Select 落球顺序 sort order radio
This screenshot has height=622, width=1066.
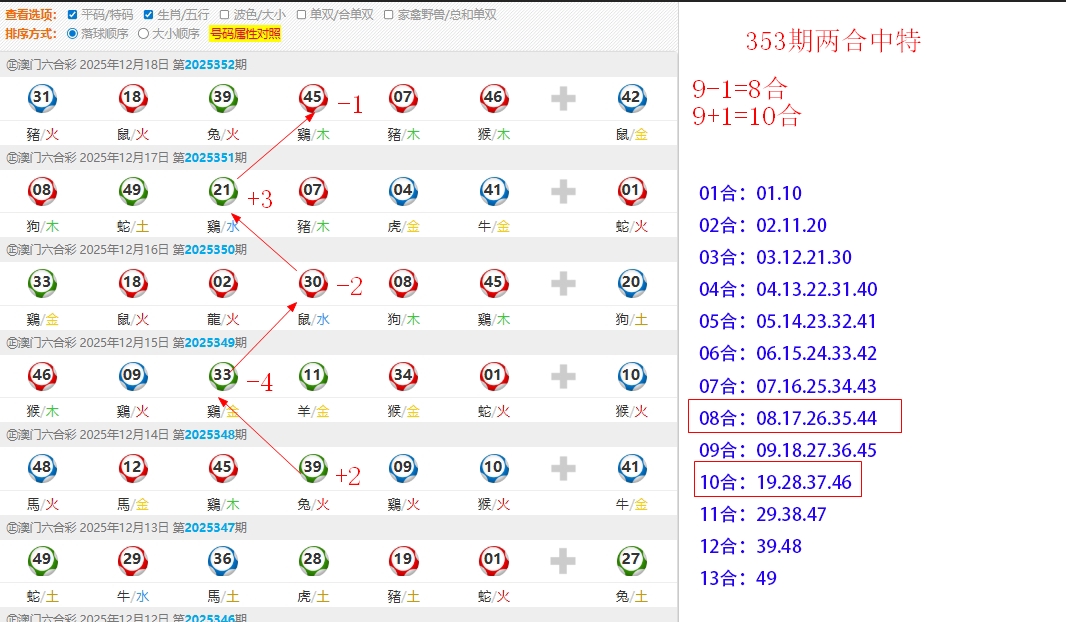72,33
